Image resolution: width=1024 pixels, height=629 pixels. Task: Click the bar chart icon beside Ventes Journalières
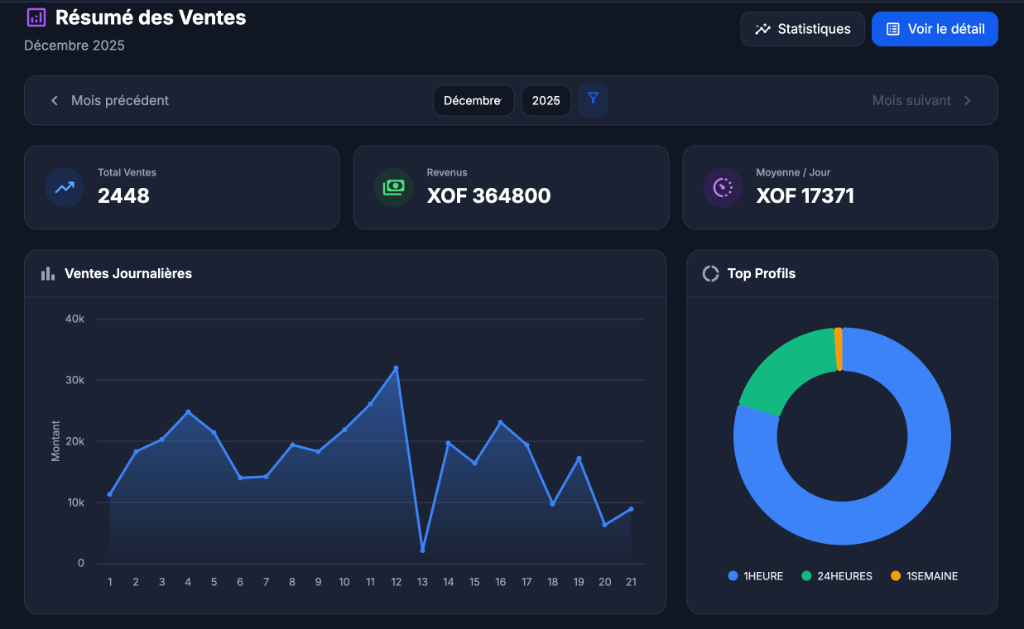click(x=47, y=273)
